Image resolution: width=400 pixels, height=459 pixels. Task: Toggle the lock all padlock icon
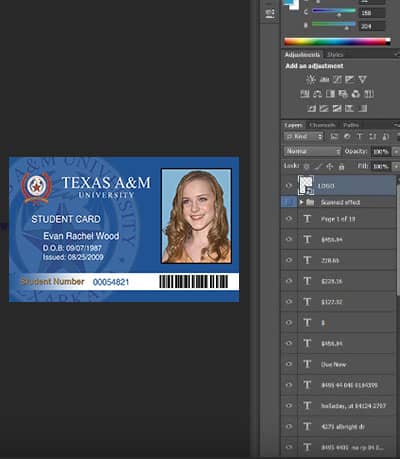pos(341,166)
